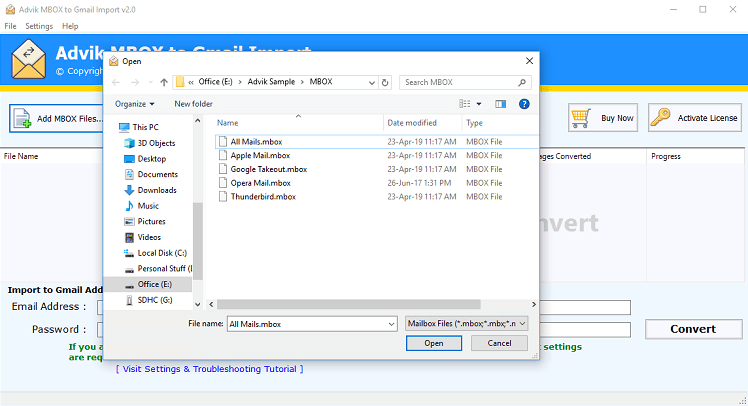The height and width of the screenshot is (406, 748).
Task: Click the Buy Now shopping cart icon
Action: click(x=581, y=118)
